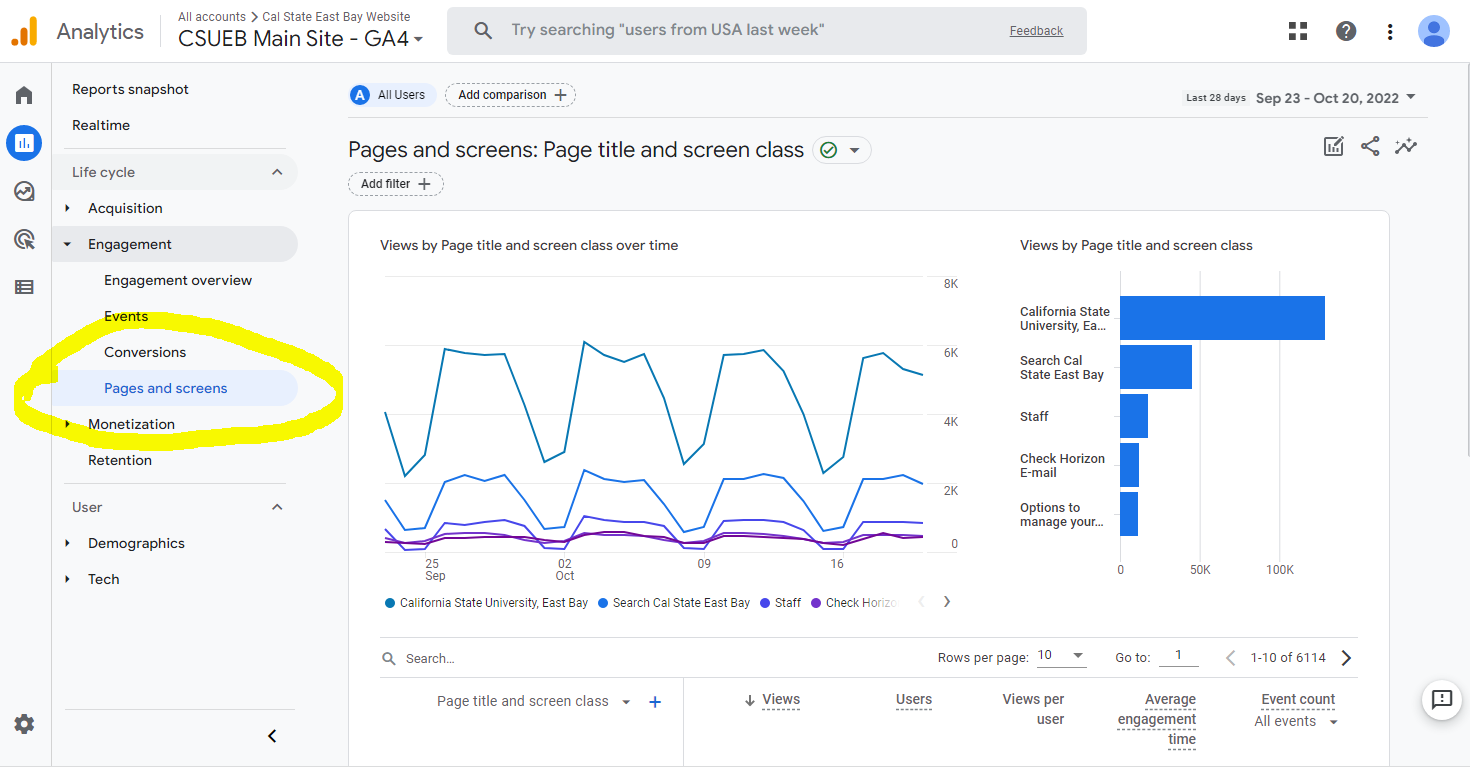Open report status check mark dropdown

click(841, 150)
